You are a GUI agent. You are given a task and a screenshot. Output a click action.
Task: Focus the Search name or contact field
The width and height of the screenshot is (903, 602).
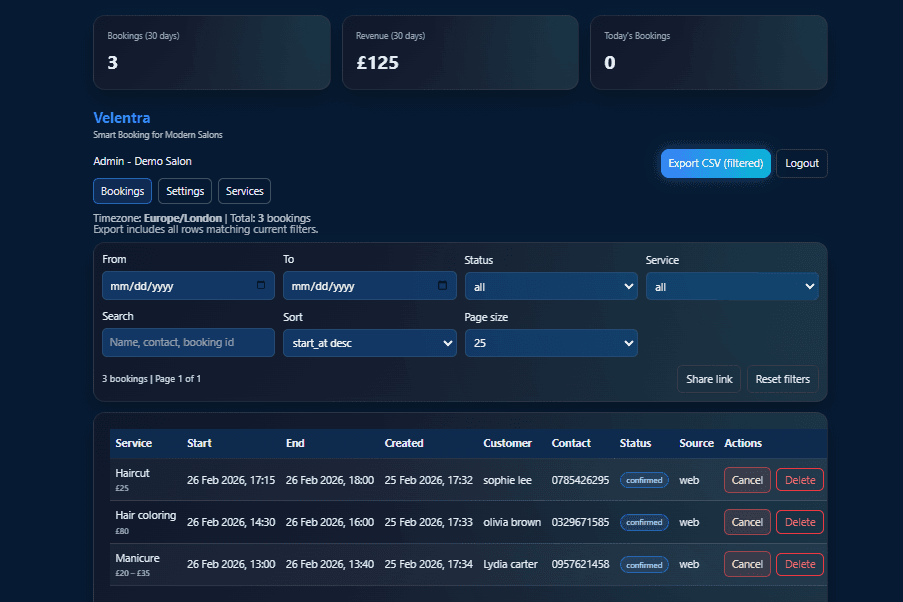(188, 343)
